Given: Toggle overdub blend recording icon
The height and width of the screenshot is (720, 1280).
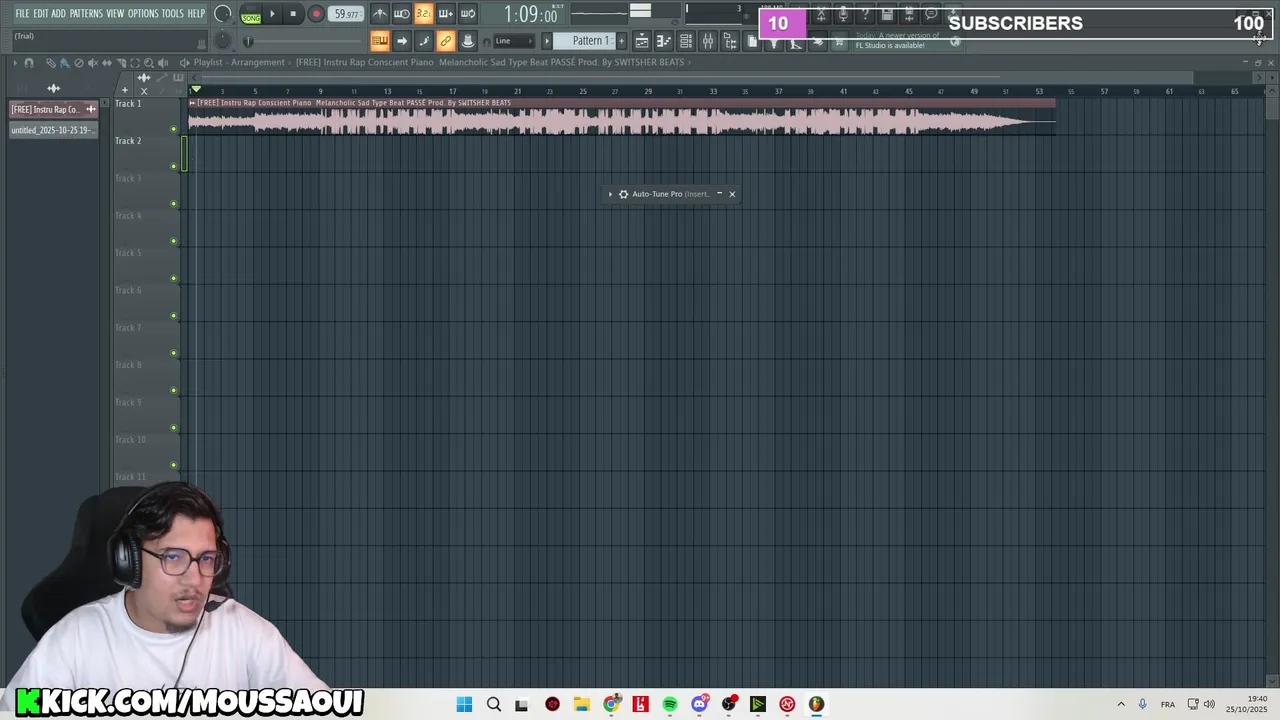Looking at the screenshot, I should [446, 14].
